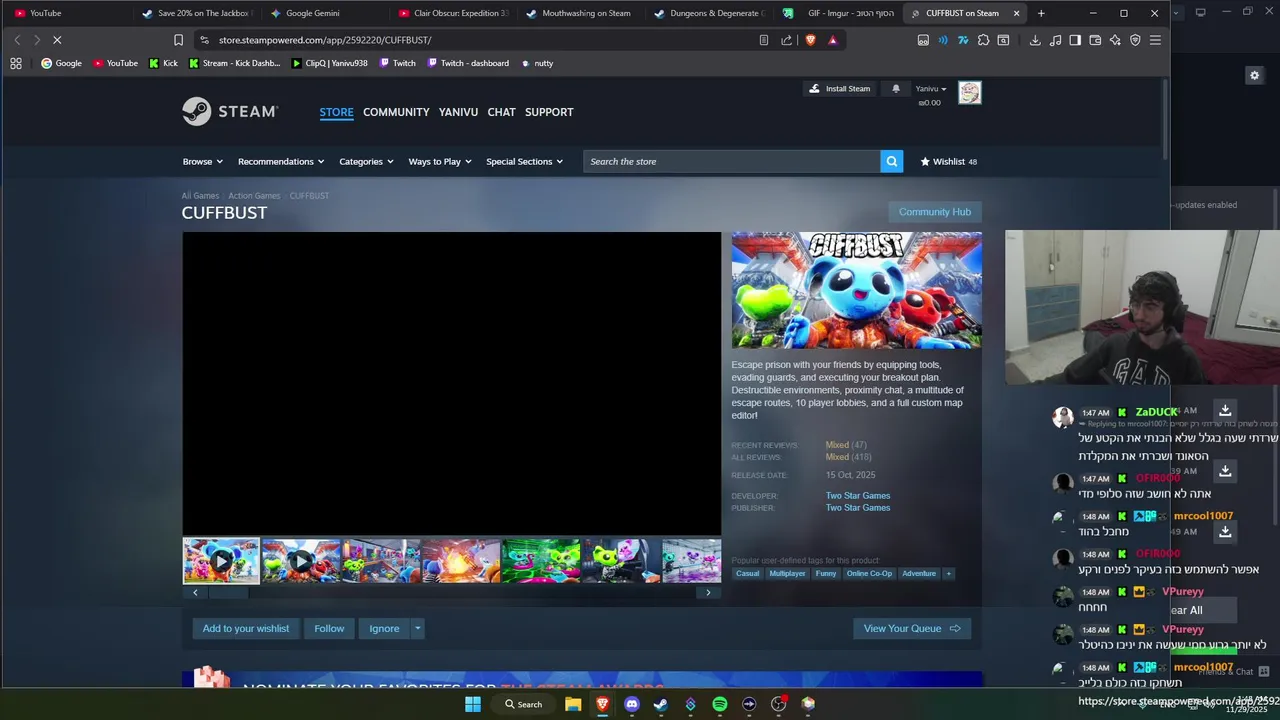Open the browser downloads arrow icon
The image size is (1280, 720).
[x=1035, y=40]
